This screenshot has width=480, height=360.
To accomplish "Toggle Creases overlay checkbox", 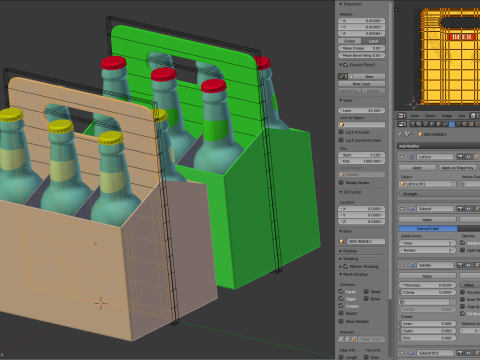I will point(341,306).
